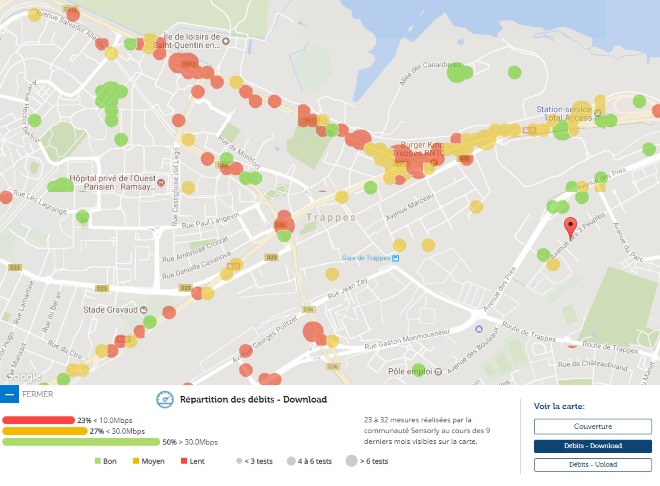Click the measurements description text
Viewport: 660px width, 486px height.
tap(427, 430)
